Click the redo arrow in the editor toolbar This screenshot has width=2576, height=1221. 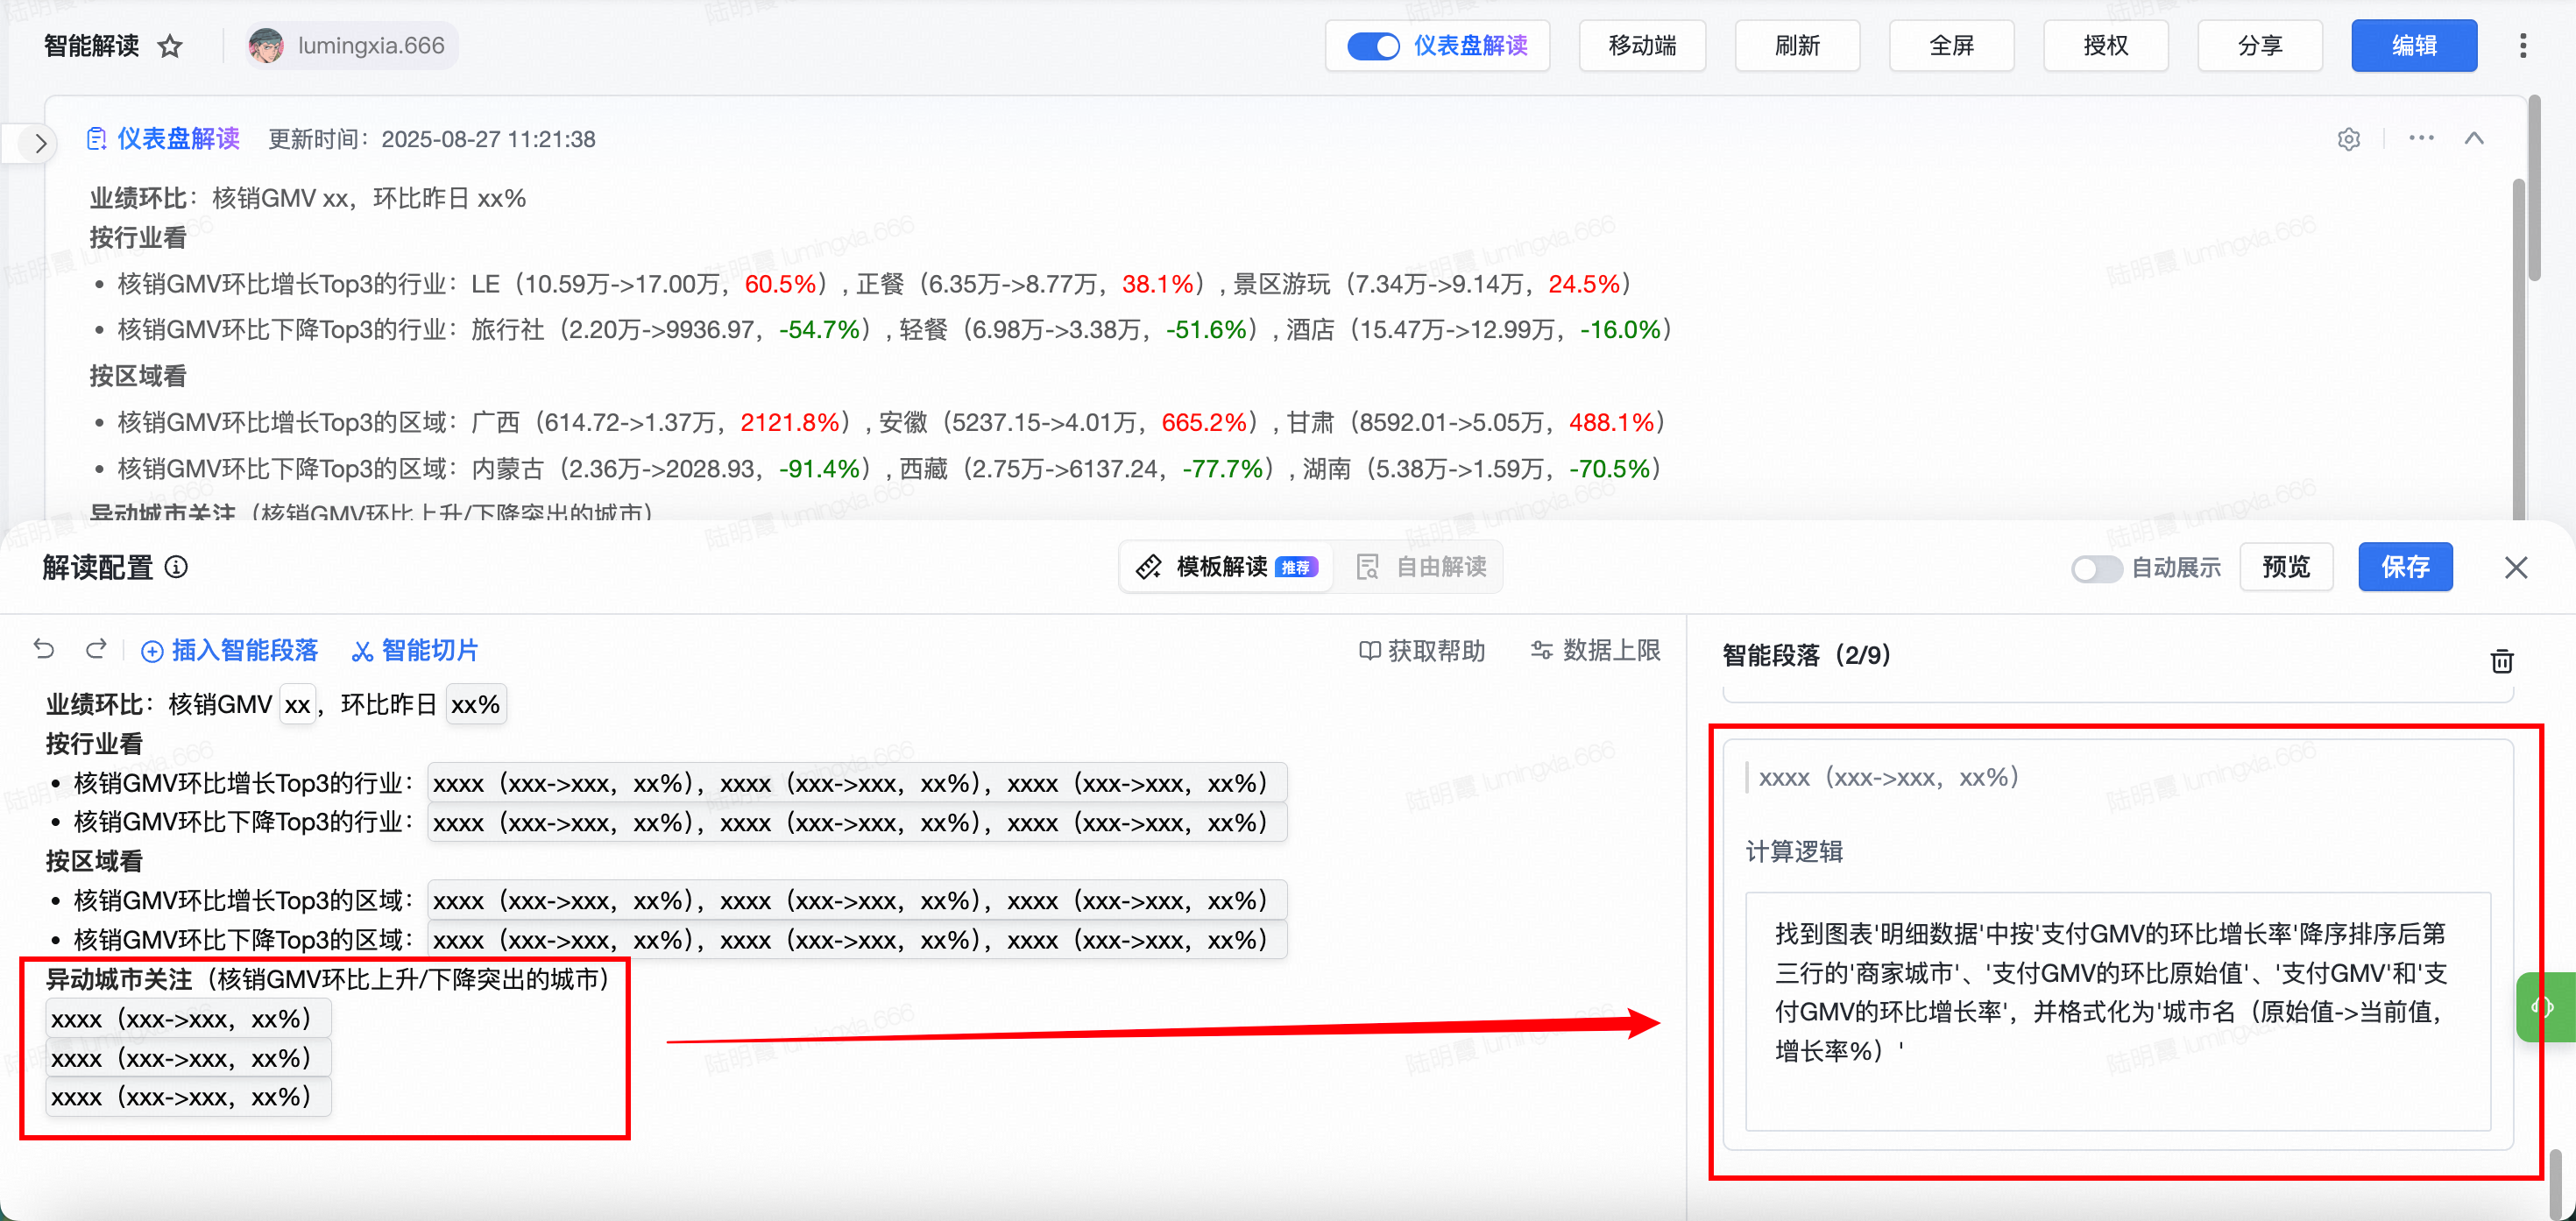(x=96, y=650)
